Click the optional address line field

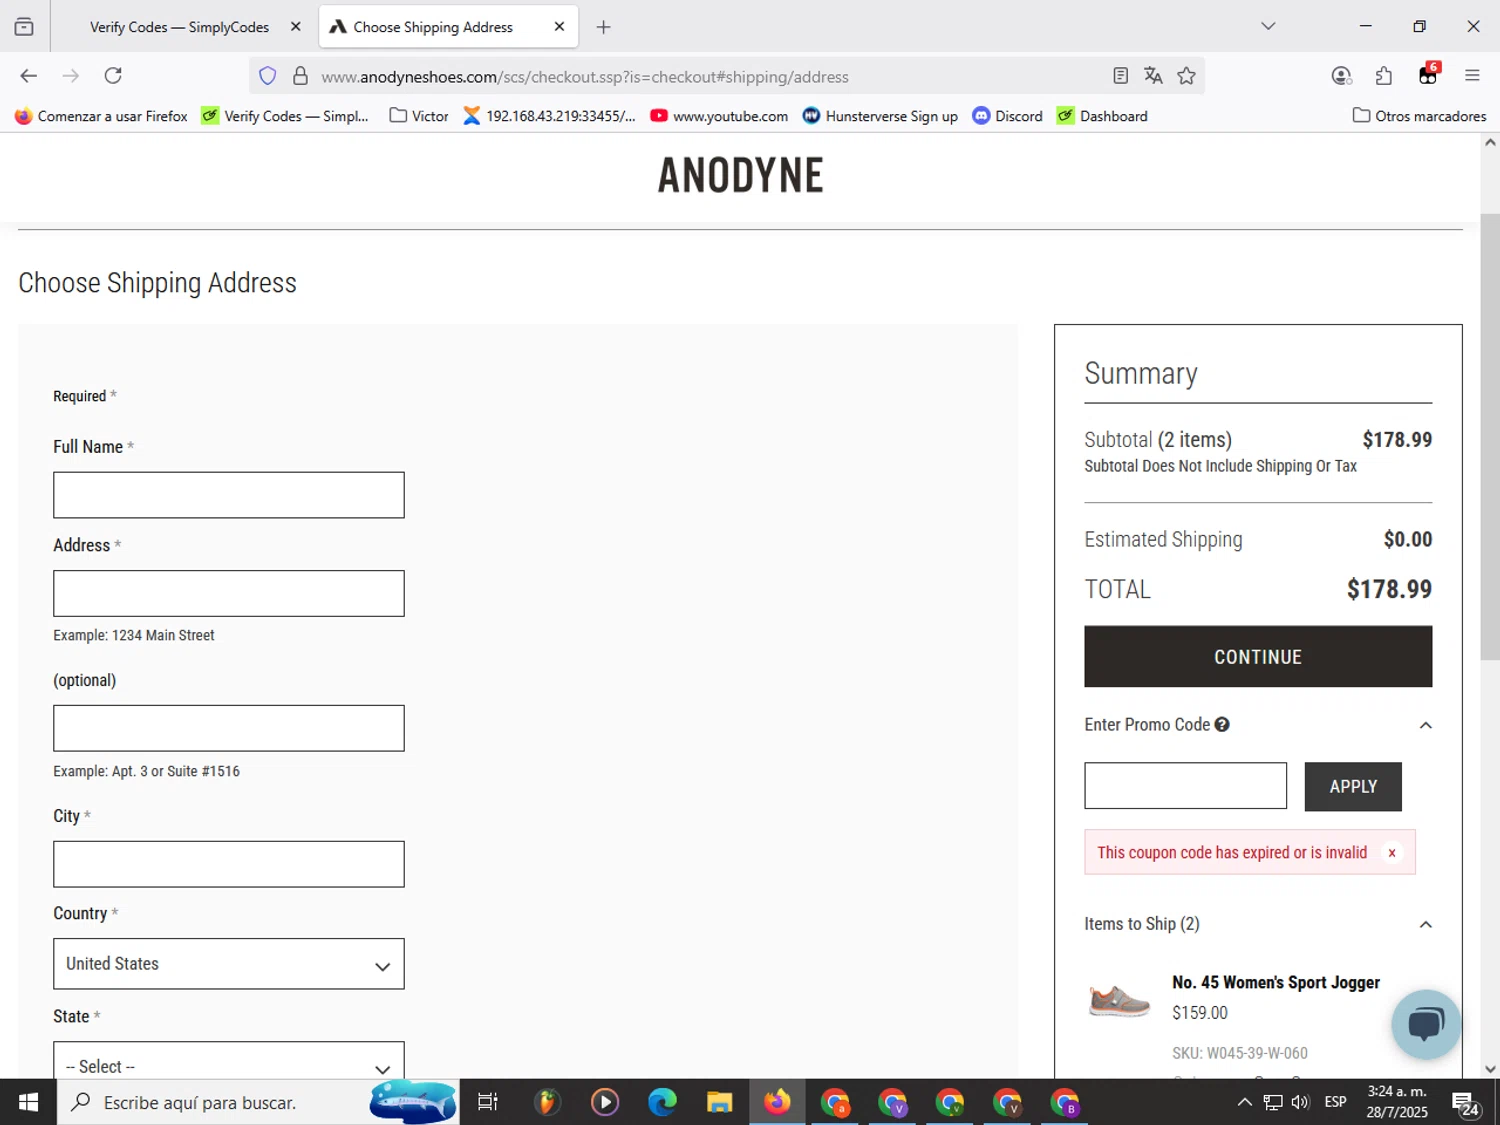229,728
